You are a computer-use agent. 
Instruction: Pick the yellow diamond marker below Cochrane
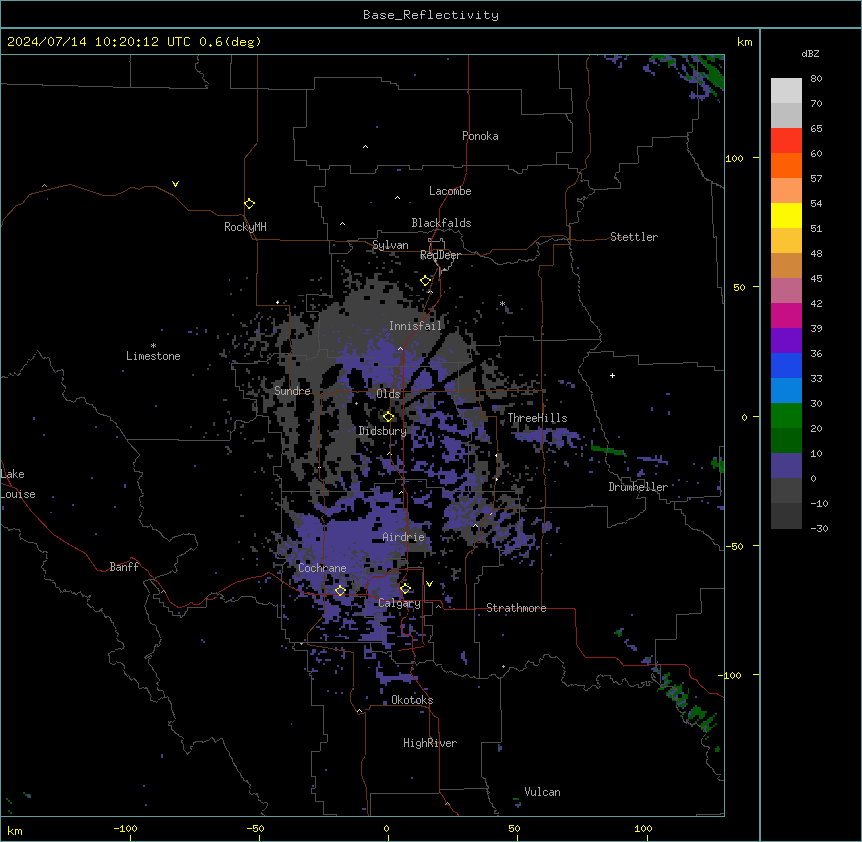(340, 590)
